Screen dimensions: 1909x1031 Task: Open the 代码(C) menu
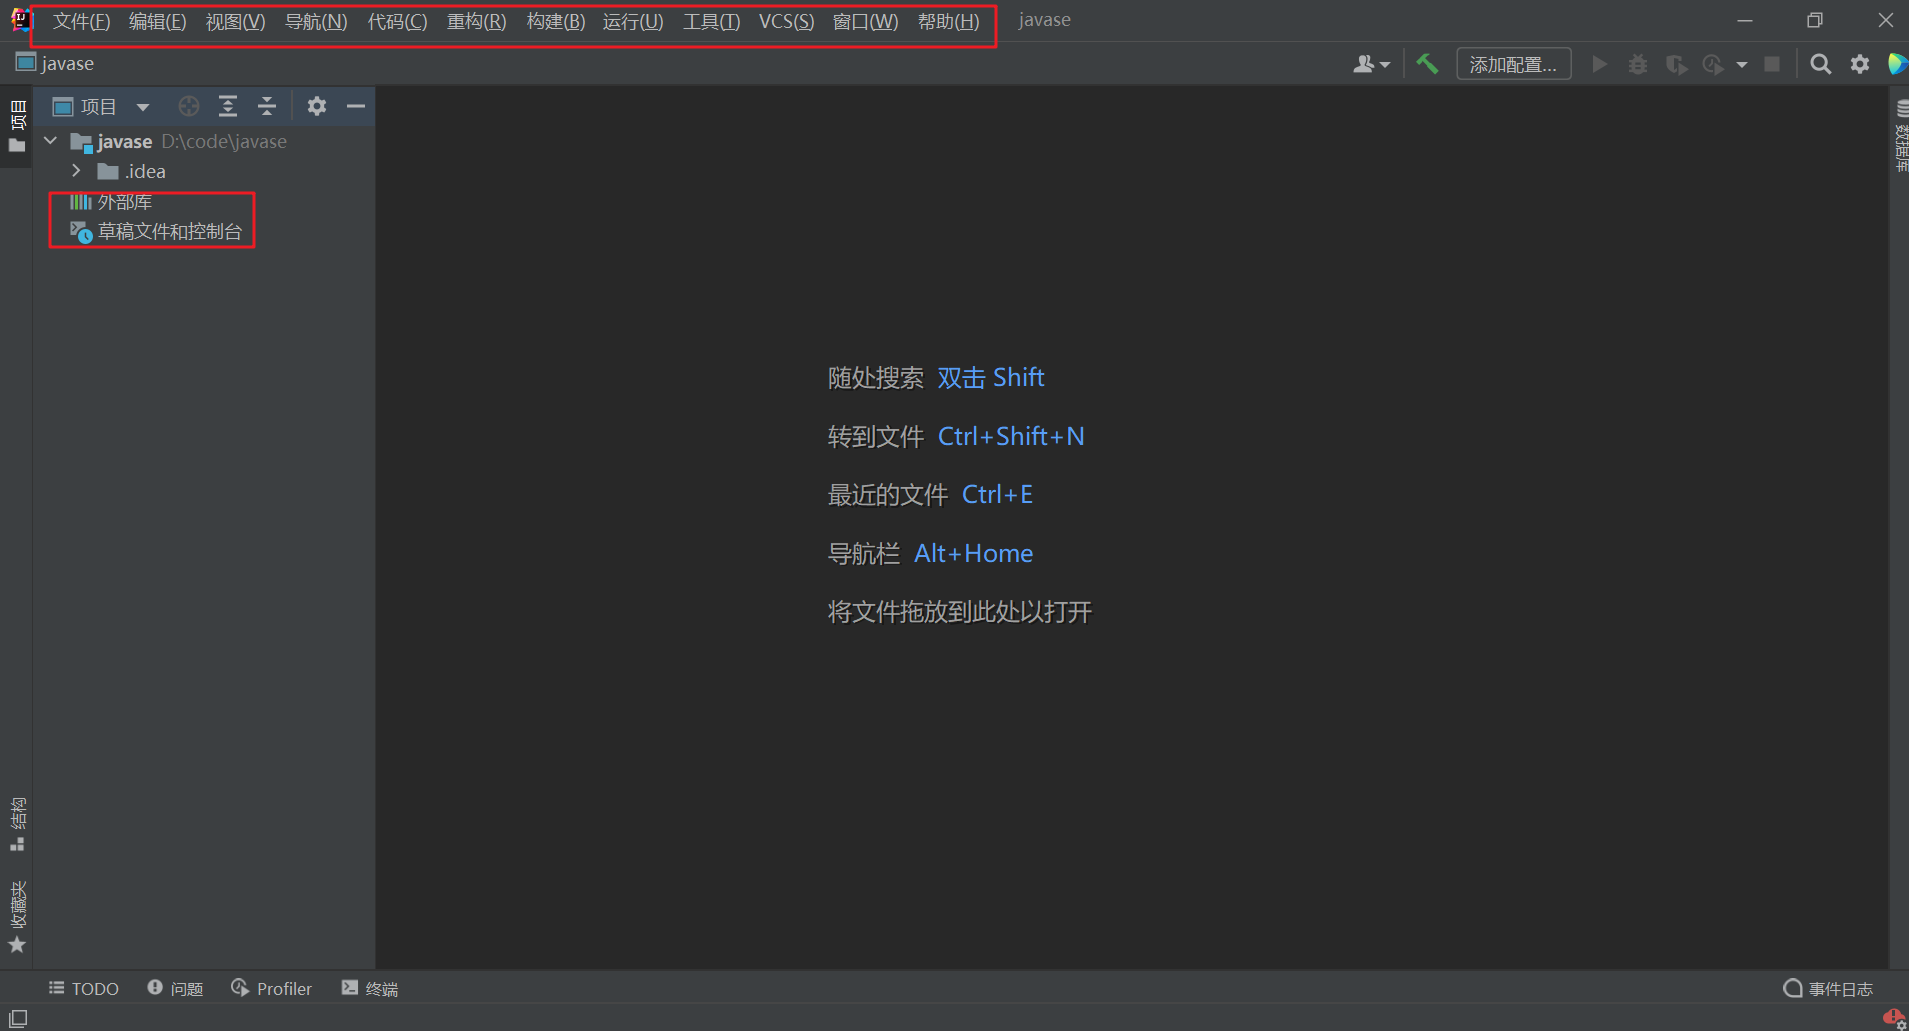(x=397, y=21)
